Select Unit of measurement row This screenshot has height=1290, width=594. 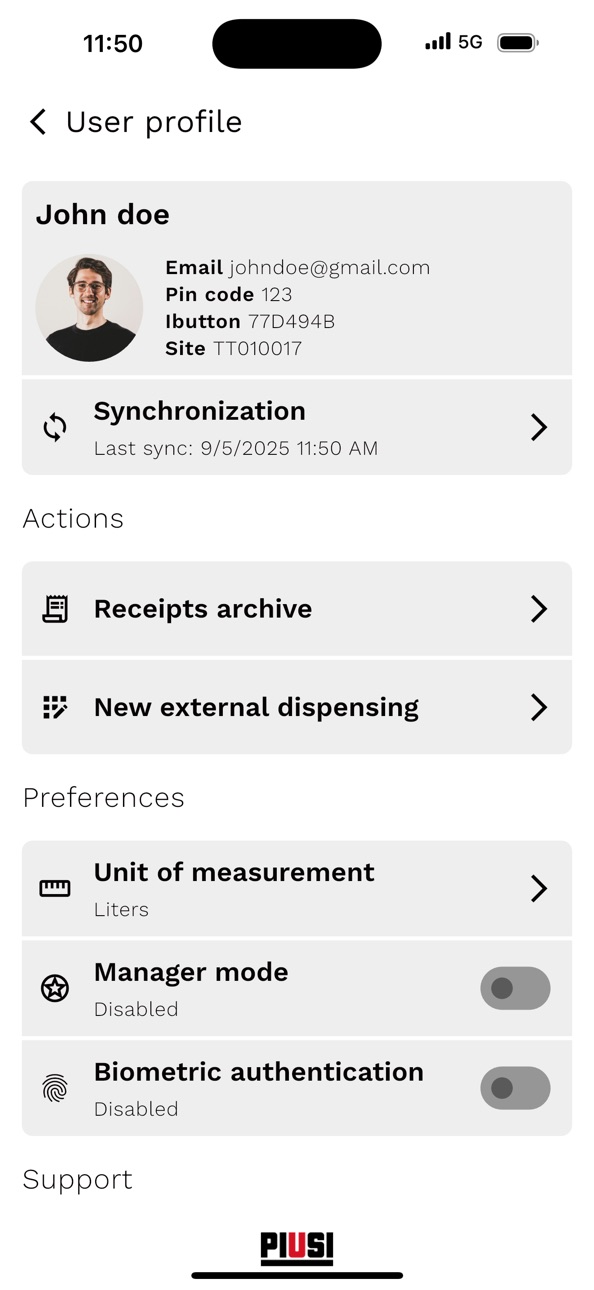coord(297,888)
